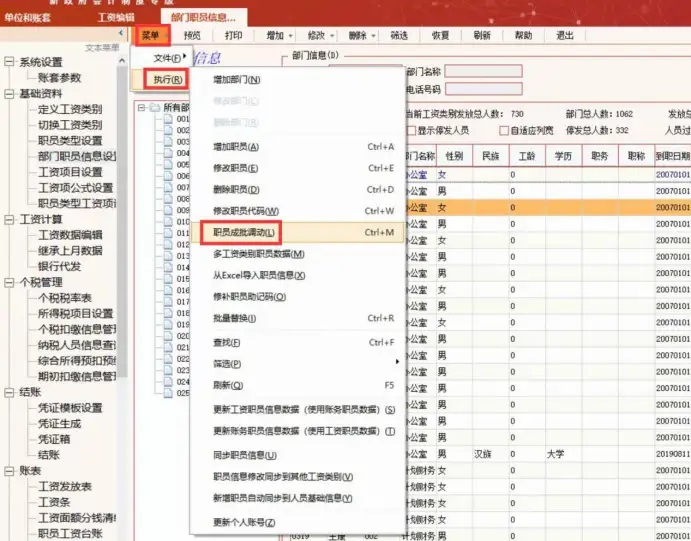Choose 增加部门(N) from the menu
This screenshot has height=541, width=691.
pyautogui.click(x=237, y=80)
